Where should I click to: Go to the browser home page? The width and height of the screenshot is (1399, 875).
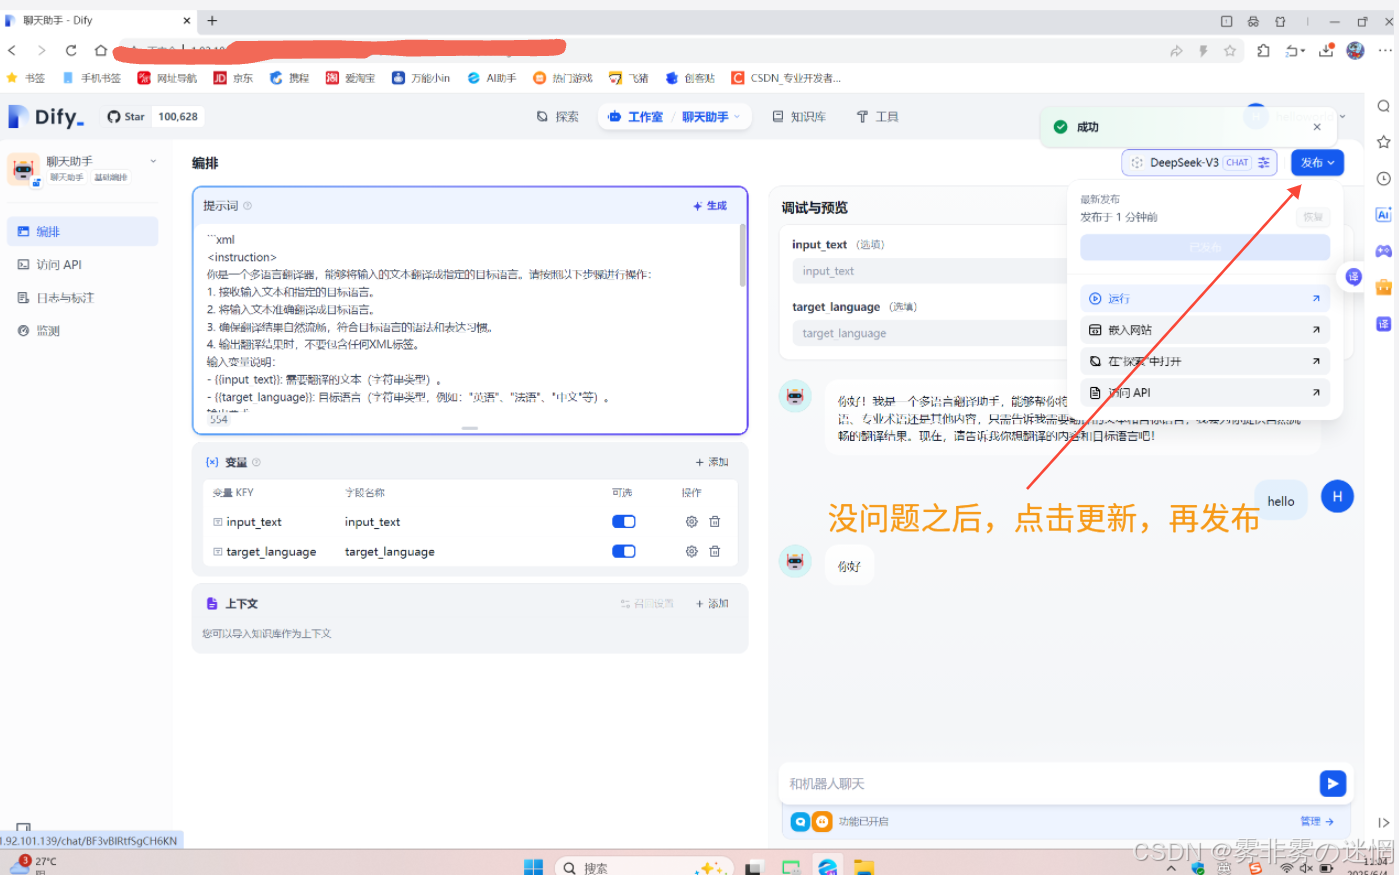[x=100, y=50]
